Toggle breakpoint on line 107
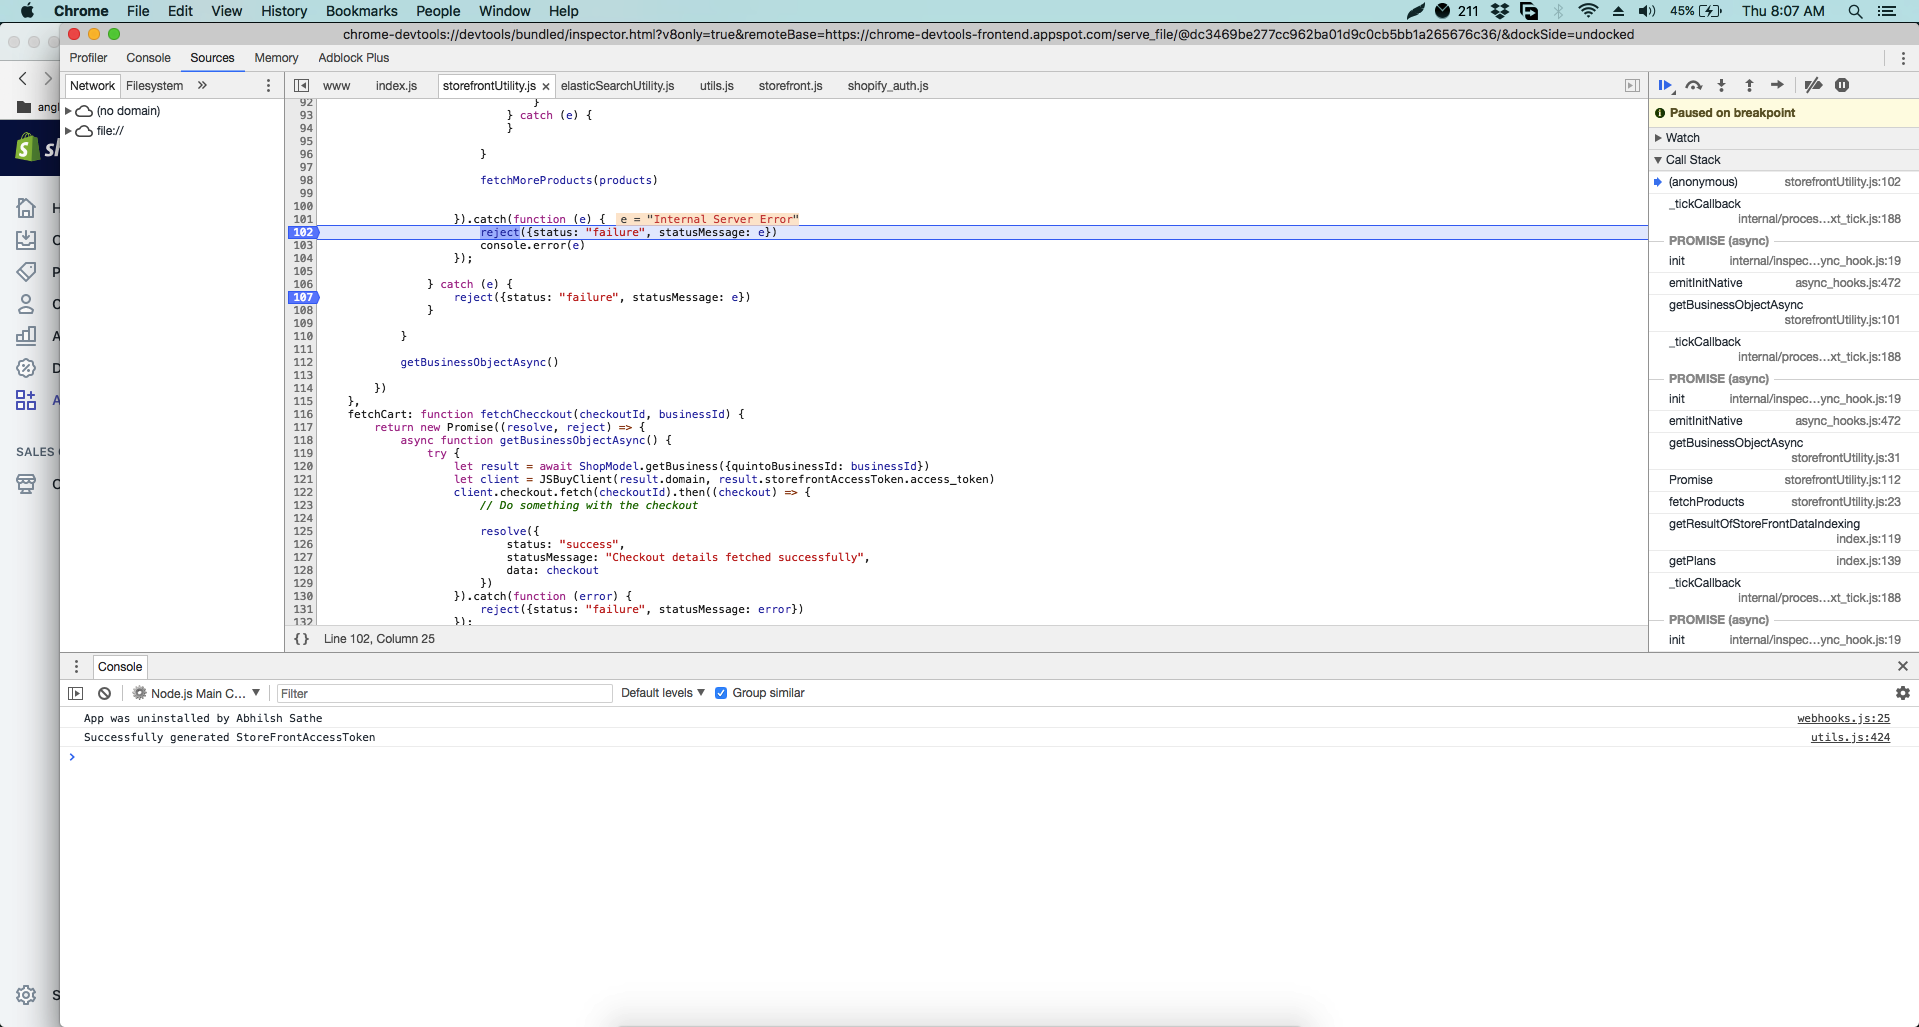The height and width of the screenshot is (1027, 1919). pos(301,297)
